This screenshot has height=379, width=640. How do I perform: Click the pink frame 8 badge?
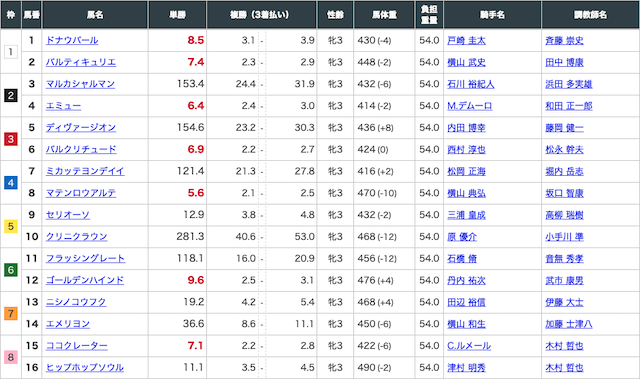11,357
